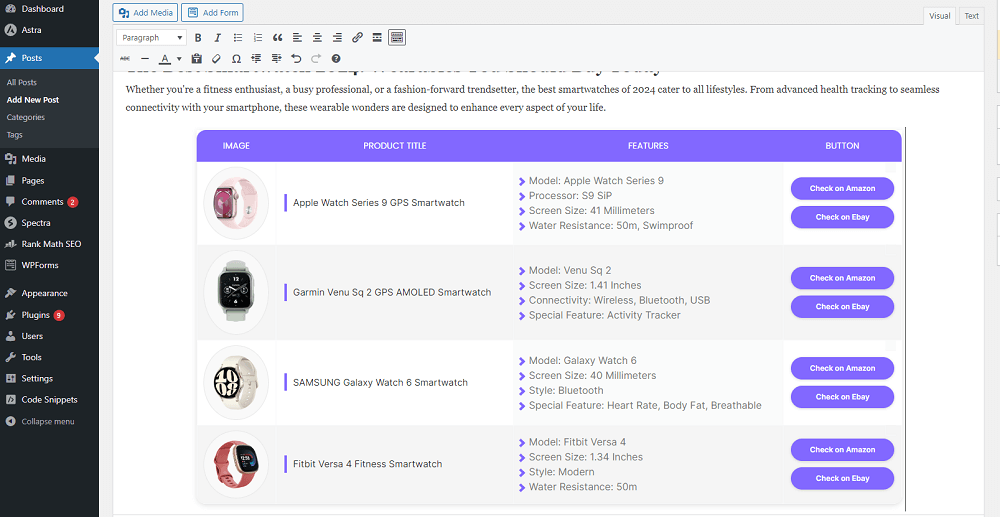Screen dimensions: 1000x517
Task: Go to All Posts
Action: tap(22, 82)
